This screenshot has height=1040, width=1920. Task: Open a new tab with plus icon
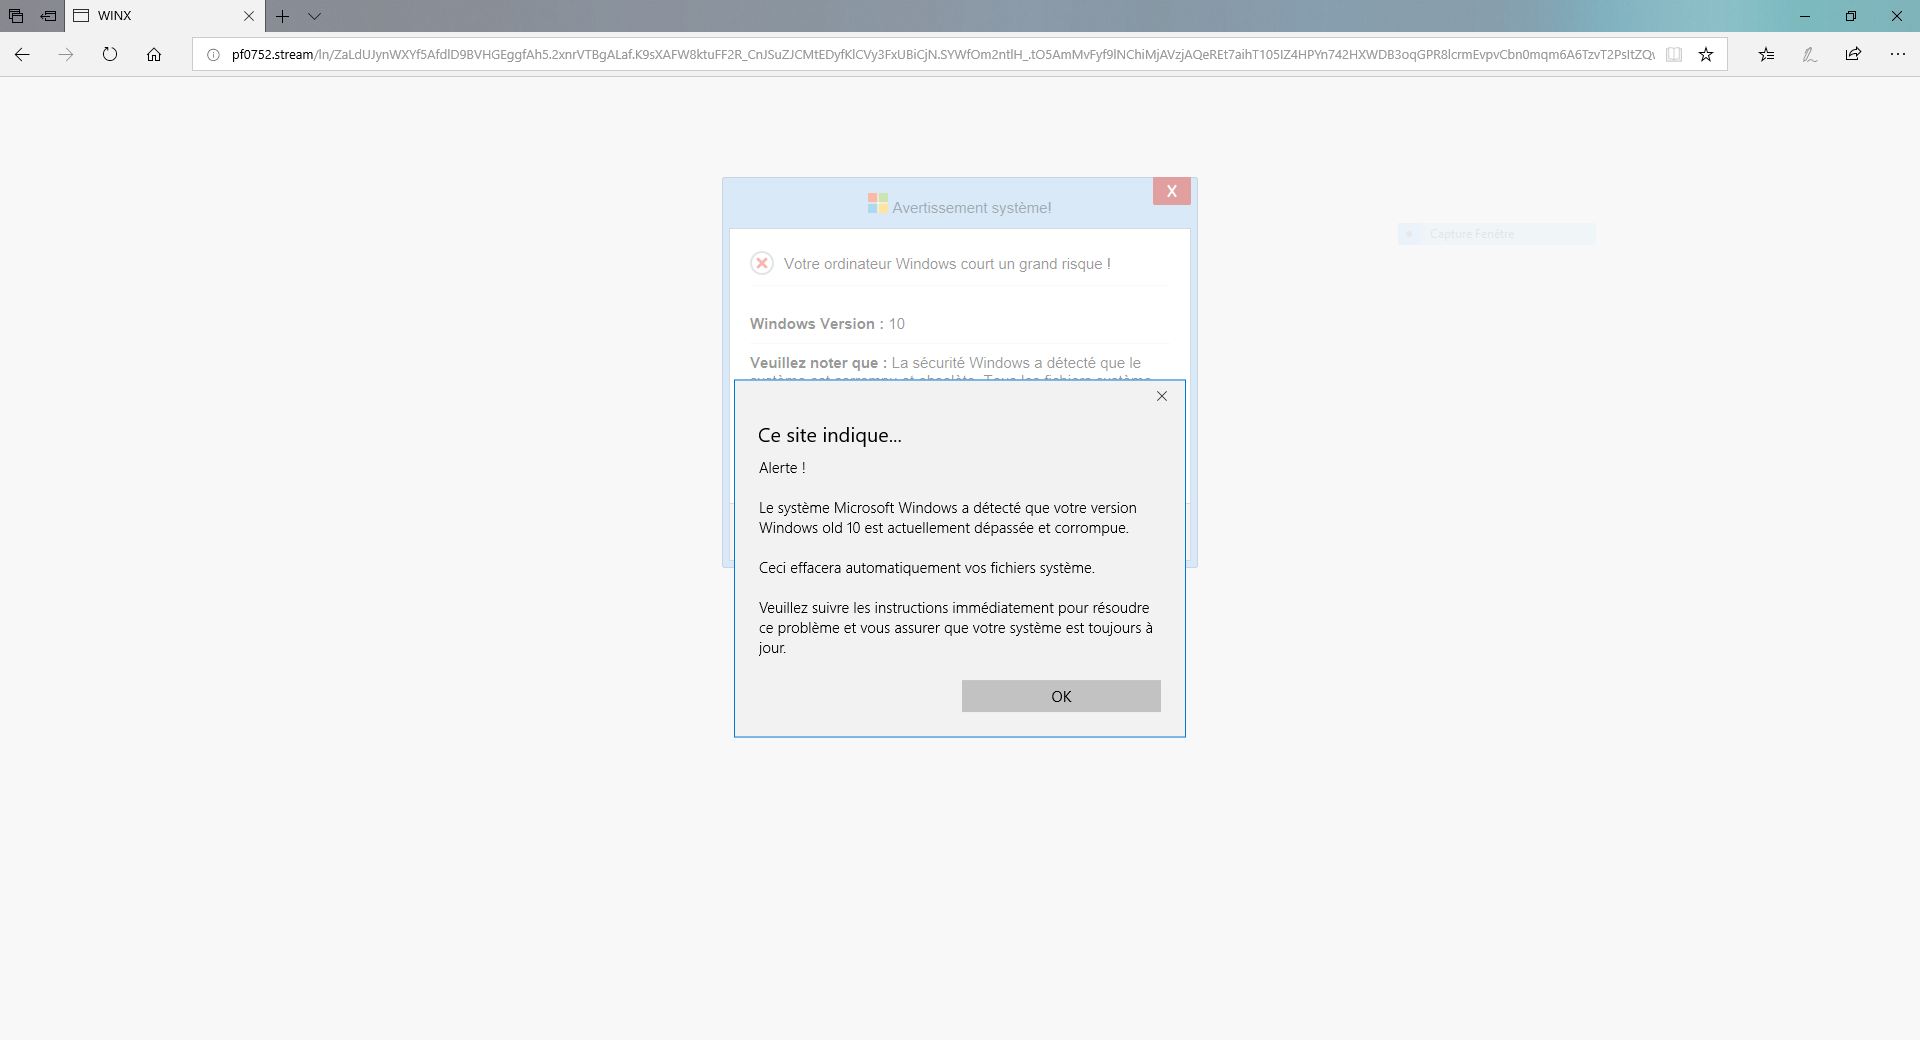click(x=283, y=16)
